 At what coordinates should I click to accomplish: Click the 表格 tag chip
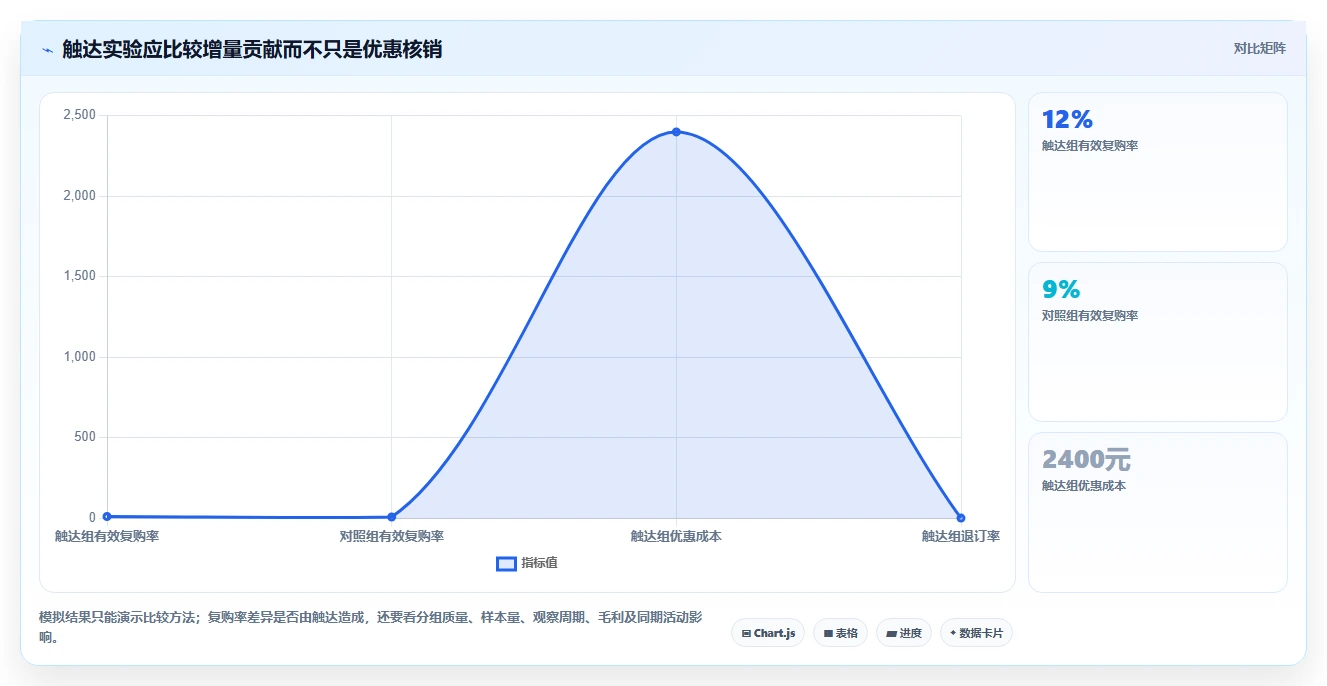click(x=840, y=633)
